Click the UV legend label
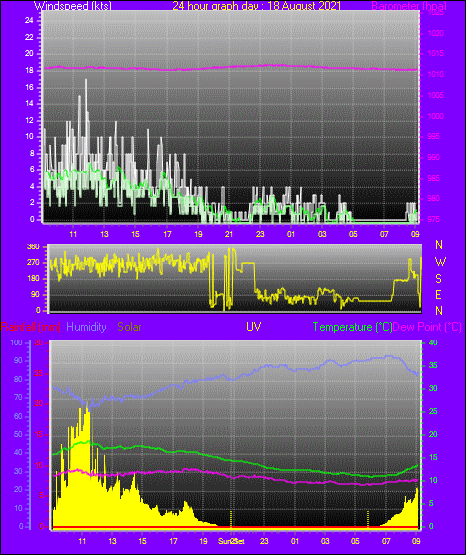466x555 pixels. (253, 327)
